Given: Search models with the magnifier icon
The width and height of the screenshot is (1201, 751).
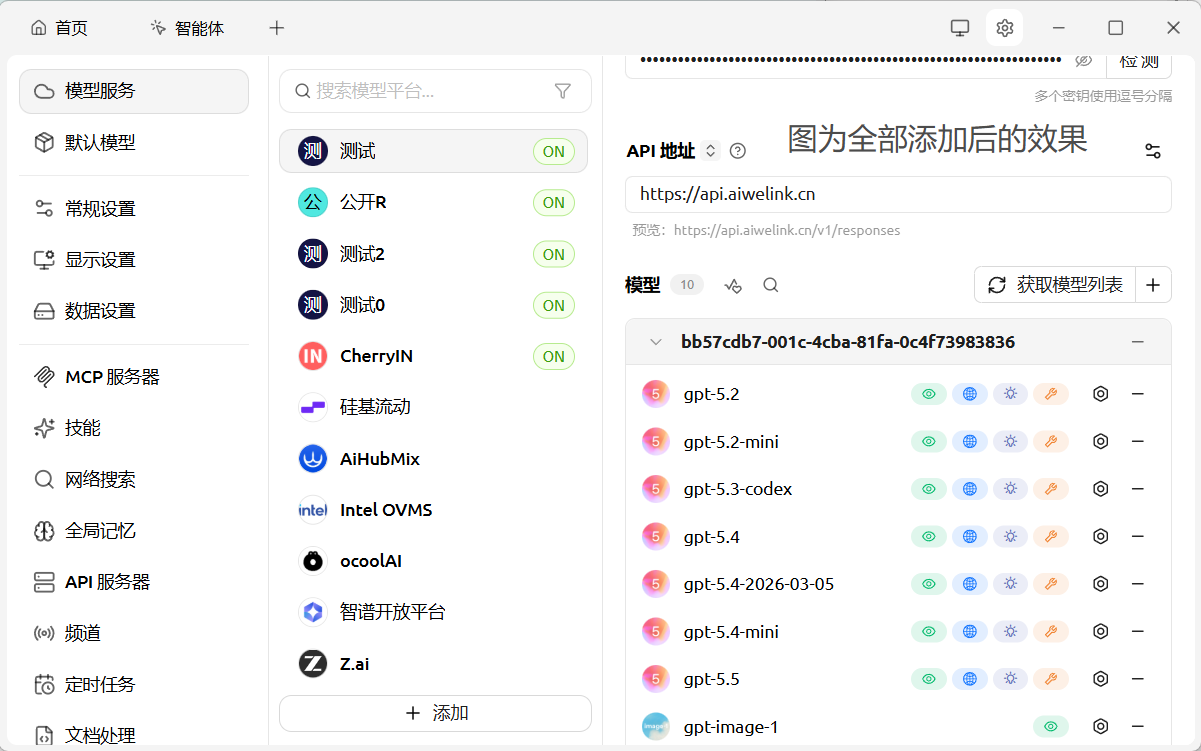Looking at the screenshot, I should click(770, 285).
